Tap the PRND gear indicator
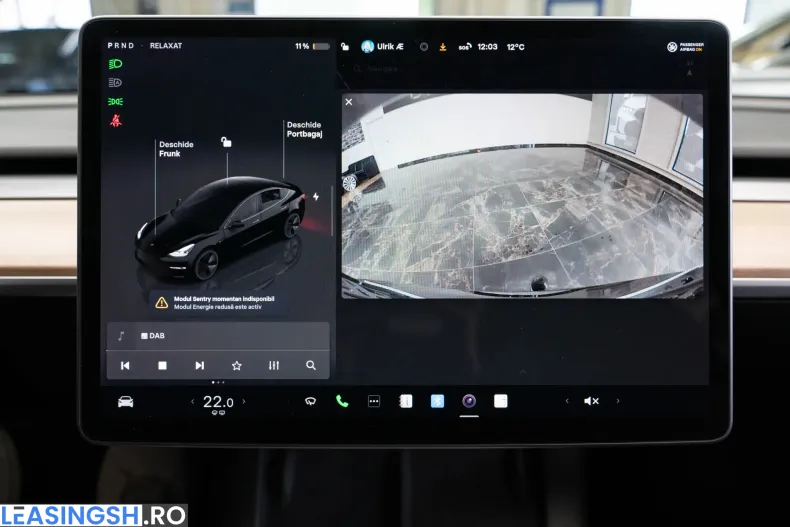 (x=121, y=45)
